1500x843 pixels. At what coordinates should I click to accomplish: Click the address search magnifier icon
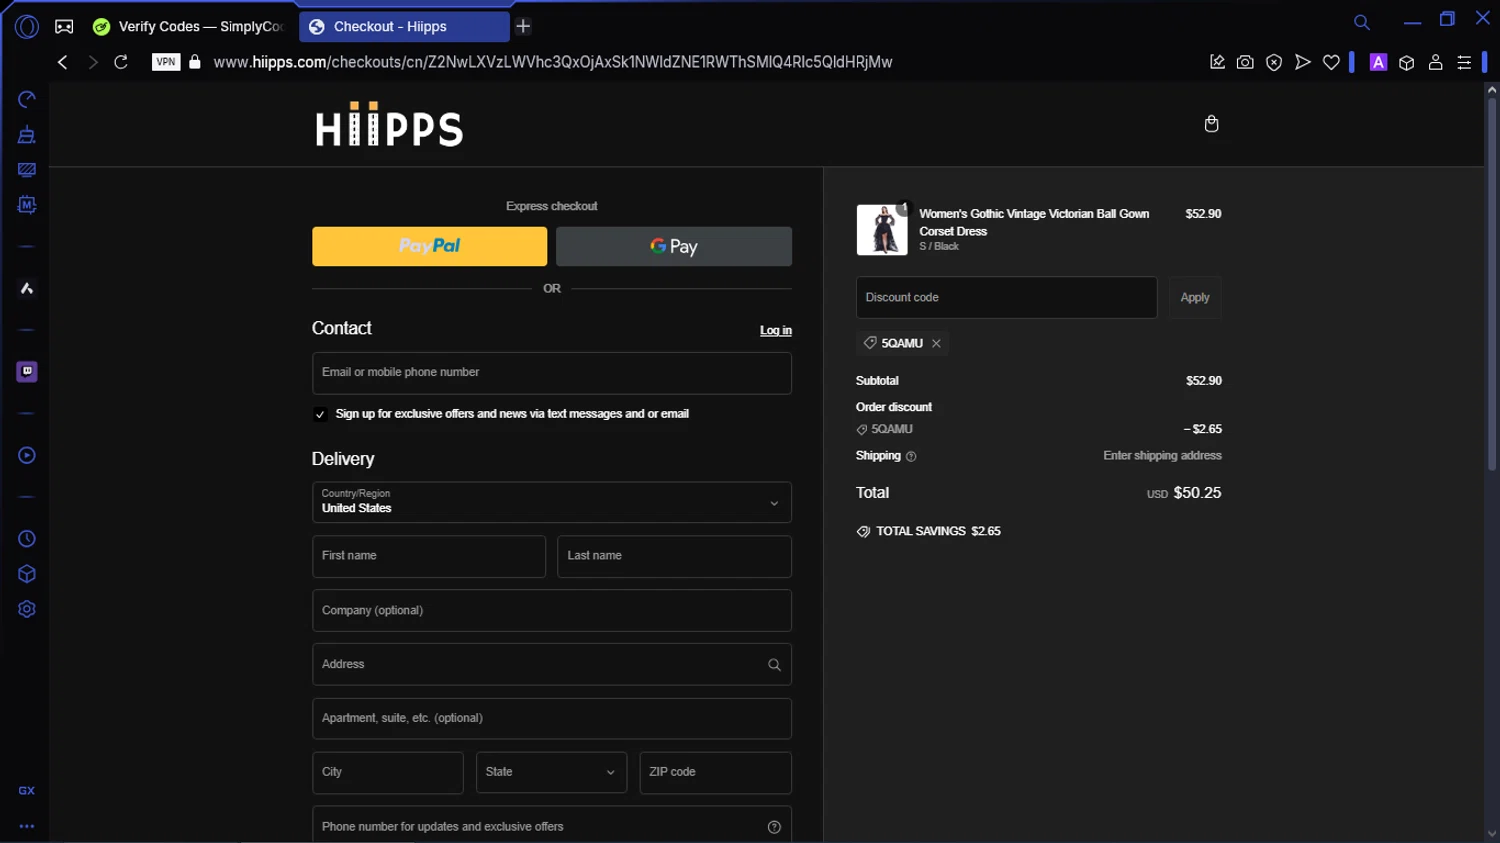[774, 665]
